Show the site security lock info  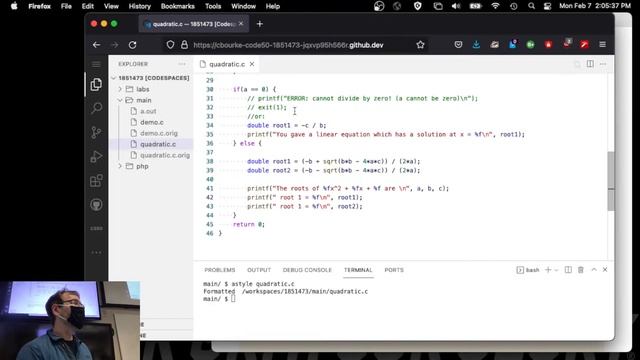coord(184,45)
